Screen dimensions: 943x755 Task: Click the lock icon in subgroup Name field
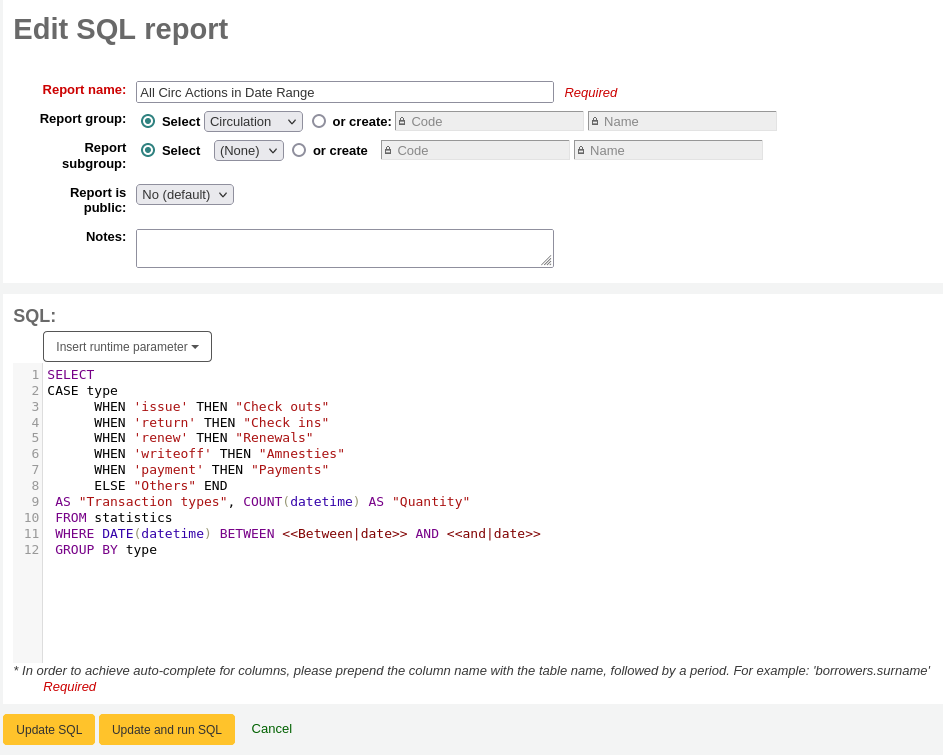(583, 150)
